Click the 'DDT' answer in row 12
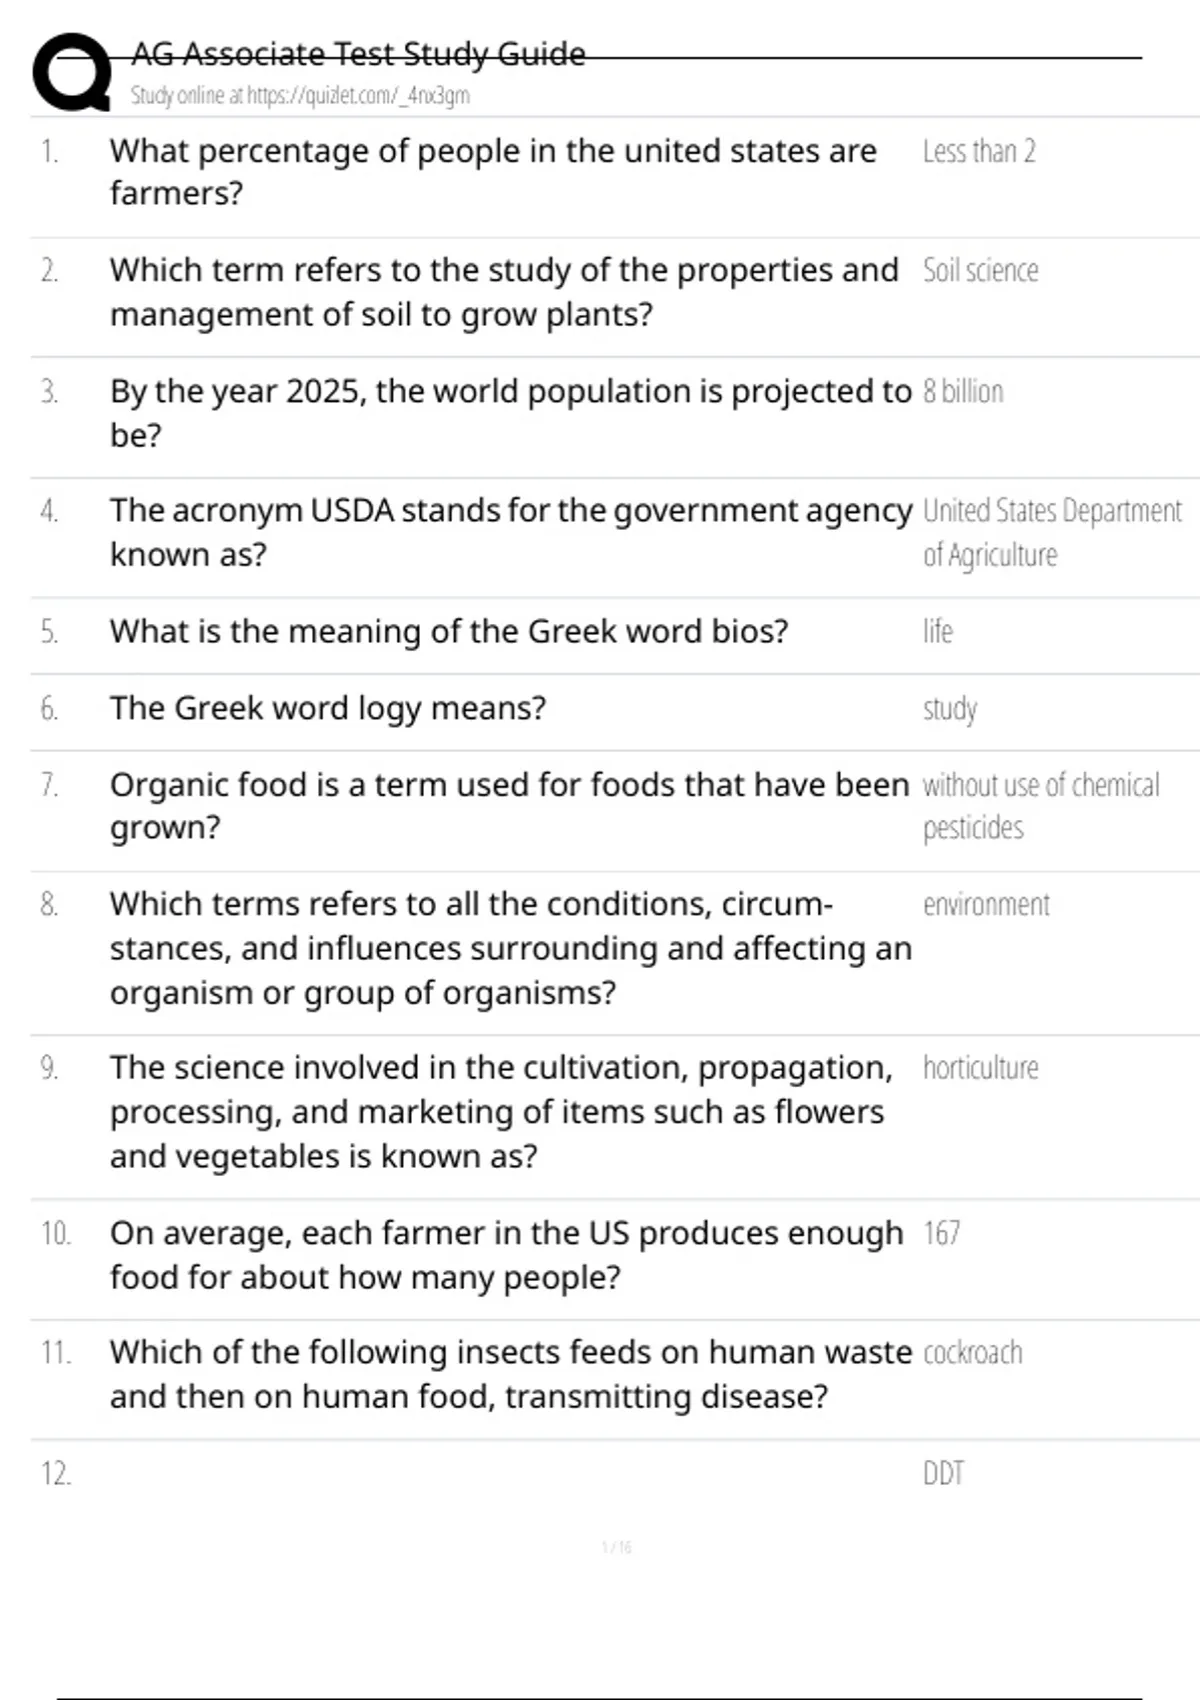This screenshot has width=1200, height=1700. pyautogui.click(x=943, y=1474)
